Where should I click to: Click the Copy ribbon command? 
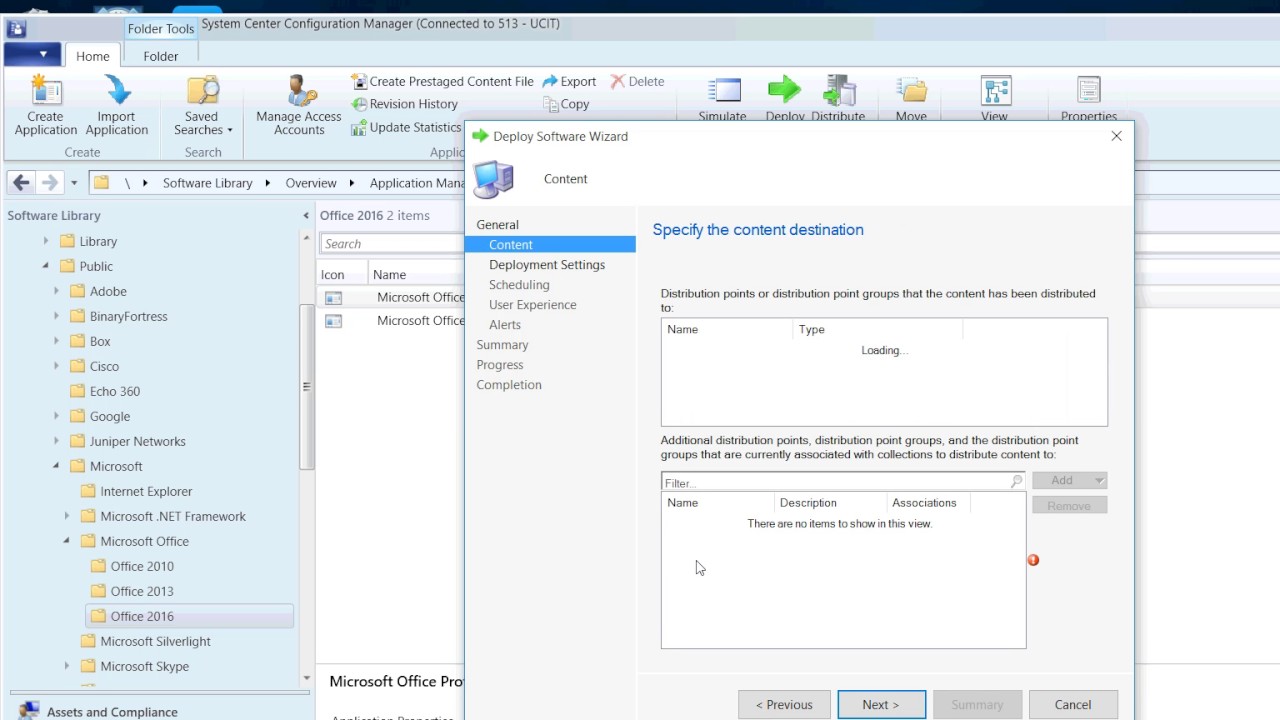click(566, 104)
